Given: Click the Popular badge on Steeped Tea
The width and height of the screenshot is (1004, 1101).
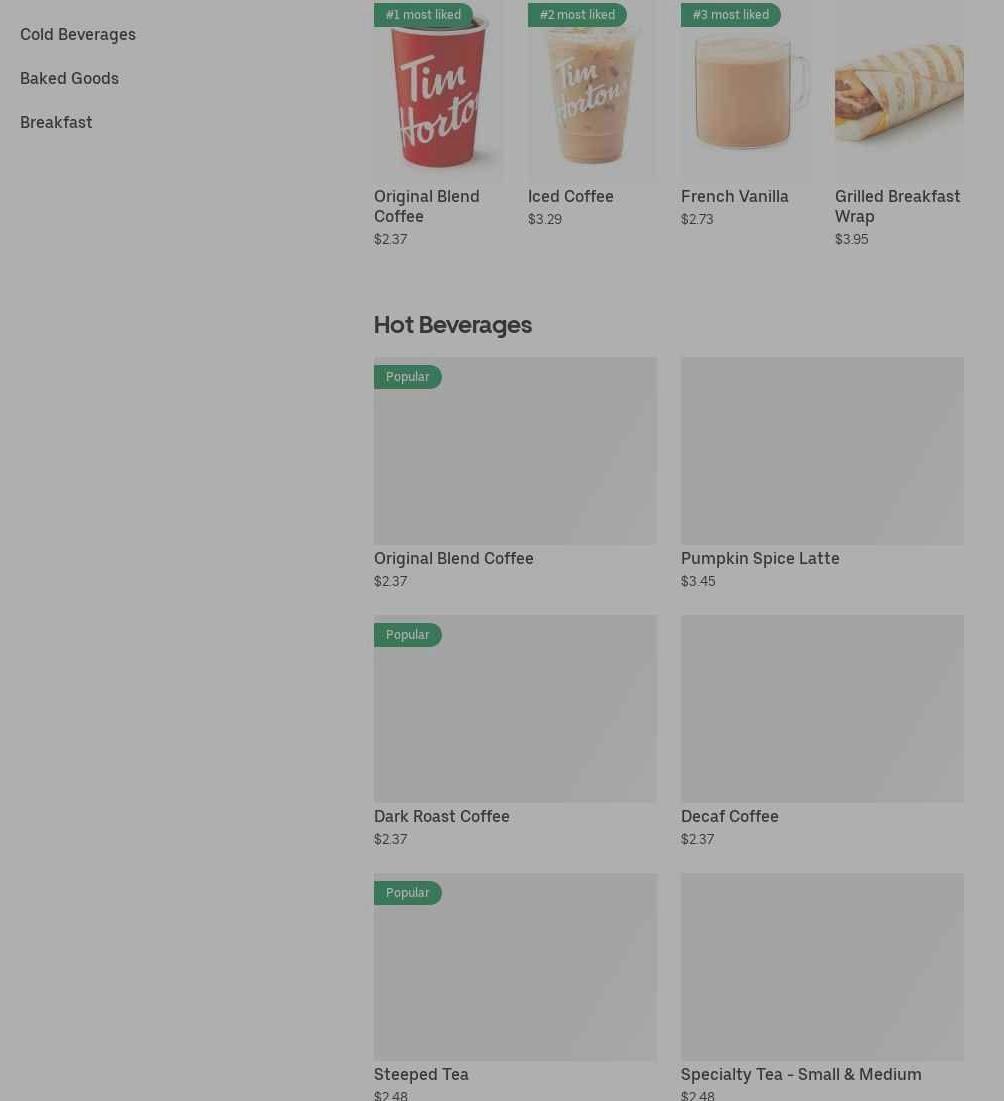Looking at the screenshot, I should pyautogui.click(x=408, y=892).
